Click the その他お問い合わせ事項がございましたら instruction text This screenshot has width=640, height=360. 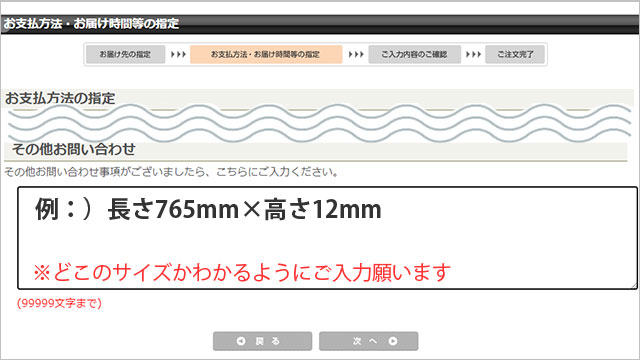click(171, 172)
